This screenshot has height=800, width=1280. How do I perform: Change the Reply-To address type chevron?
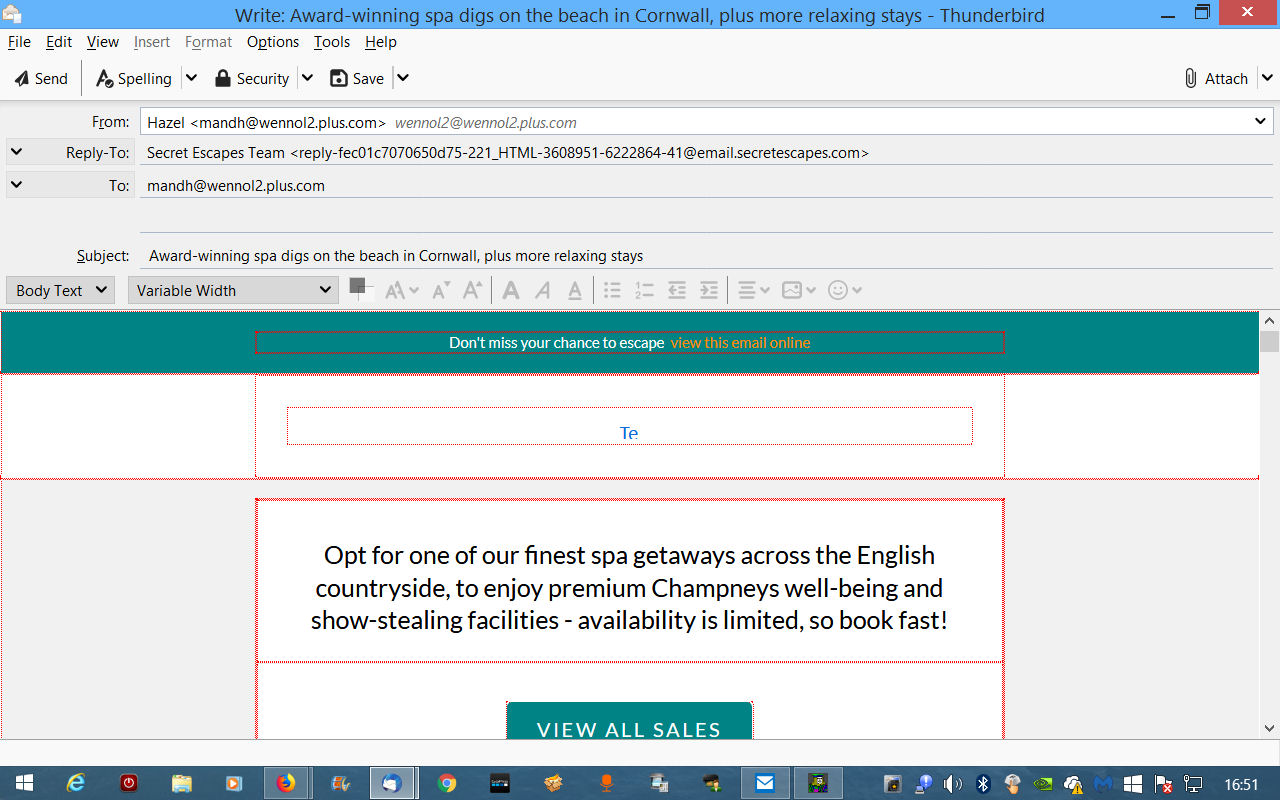(16, 152)
